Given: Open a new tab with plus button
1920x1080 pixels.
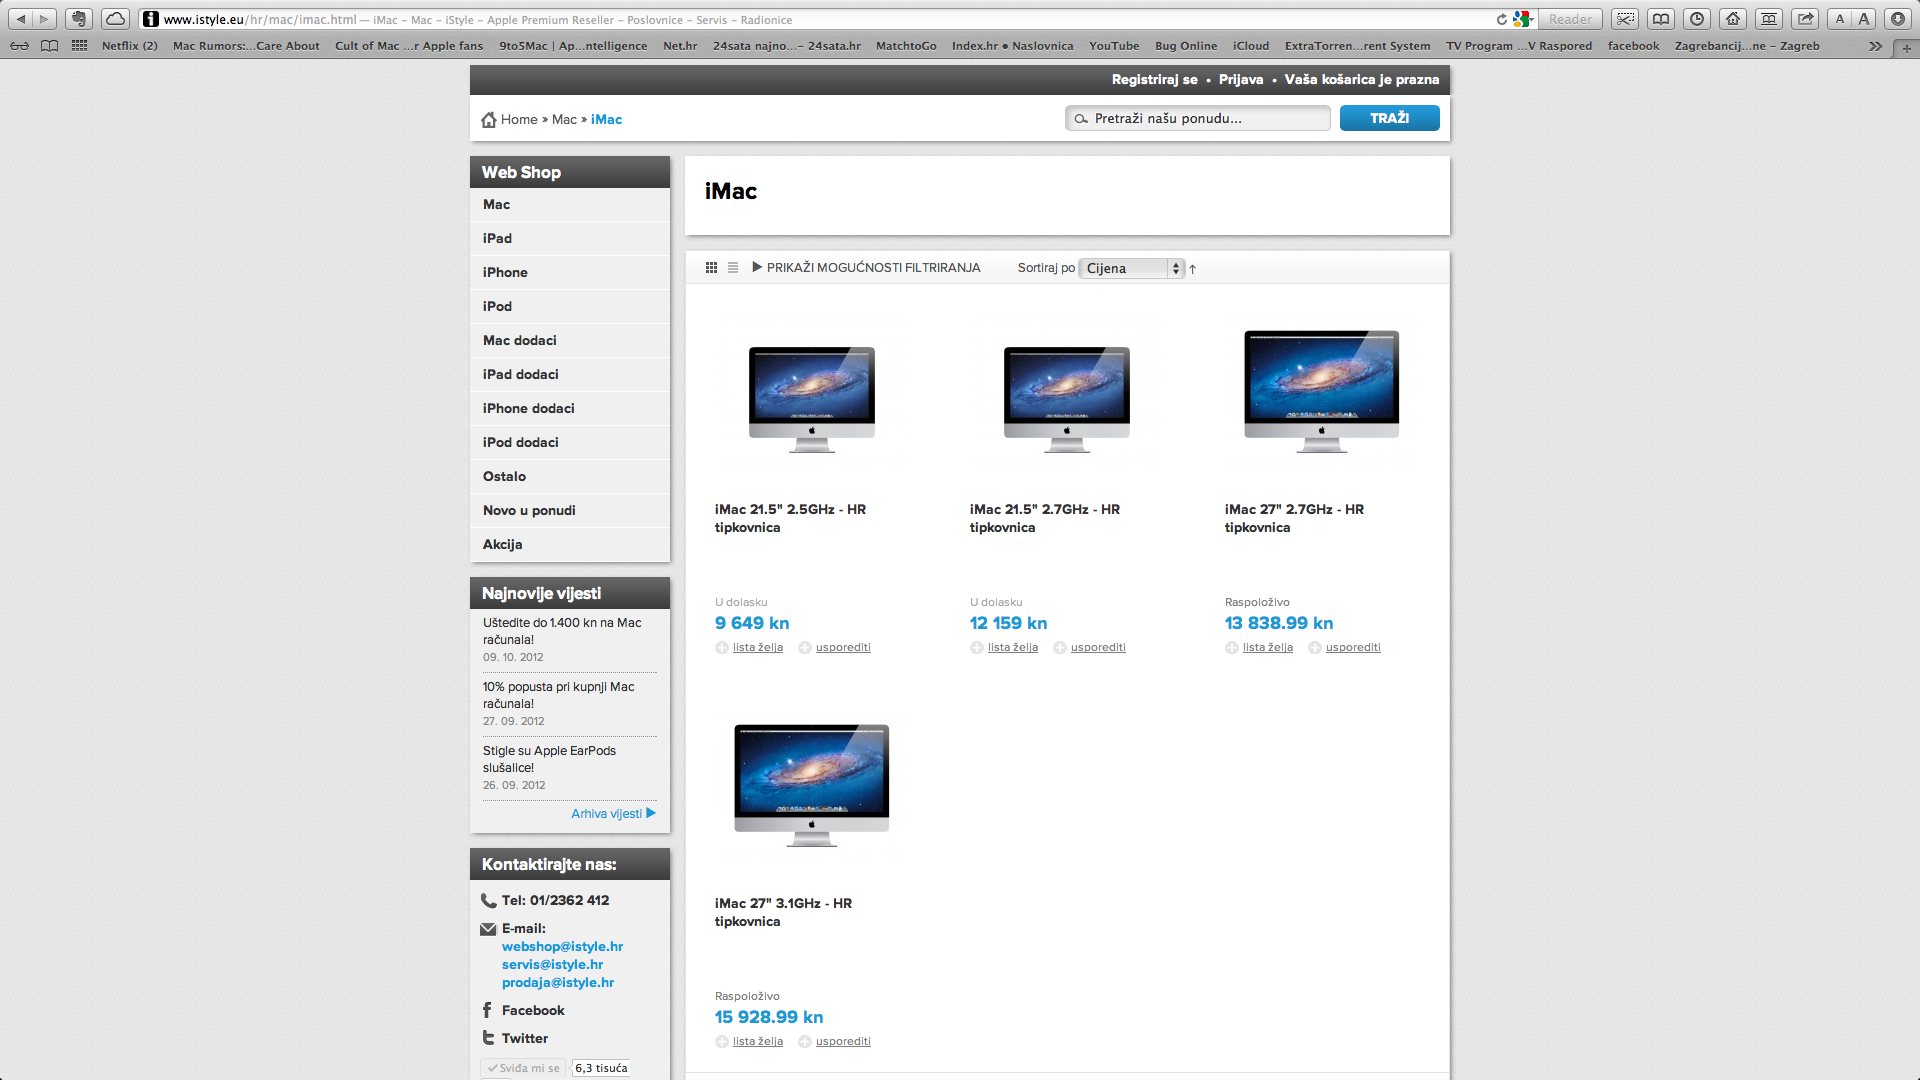Looking at the screenshot, I should (1906, 47).
